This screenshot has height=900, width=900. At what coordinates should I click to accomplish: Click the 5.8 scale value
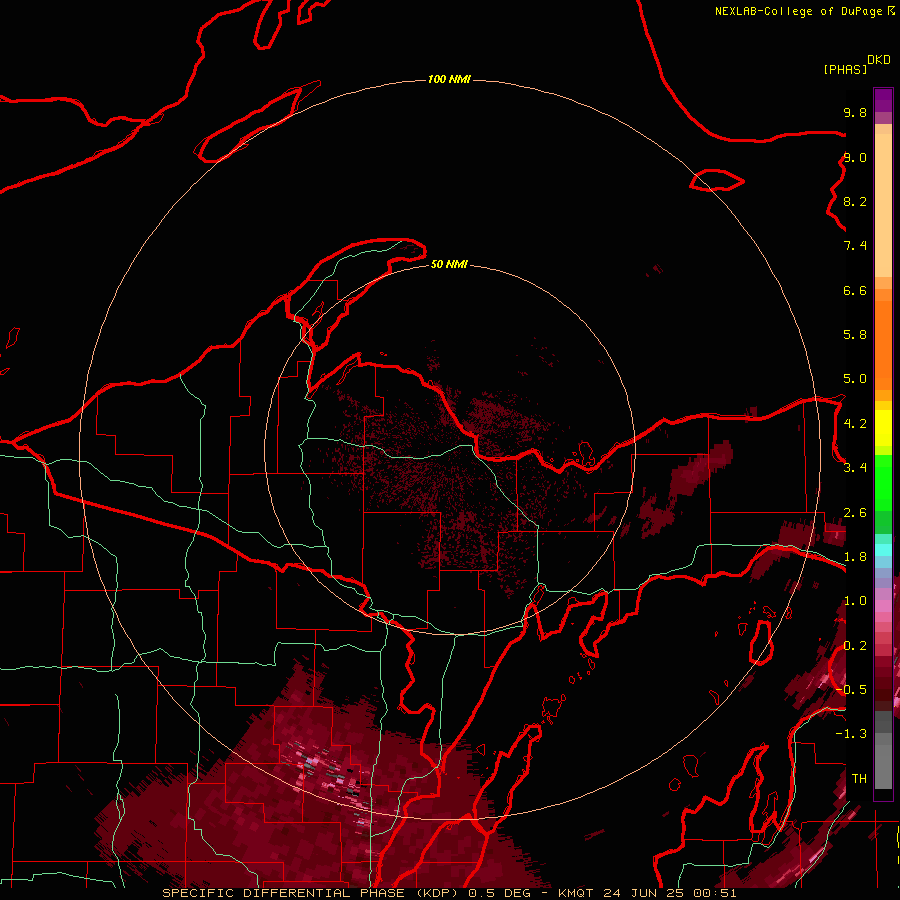pyautogui.click(x=855, y=335)
